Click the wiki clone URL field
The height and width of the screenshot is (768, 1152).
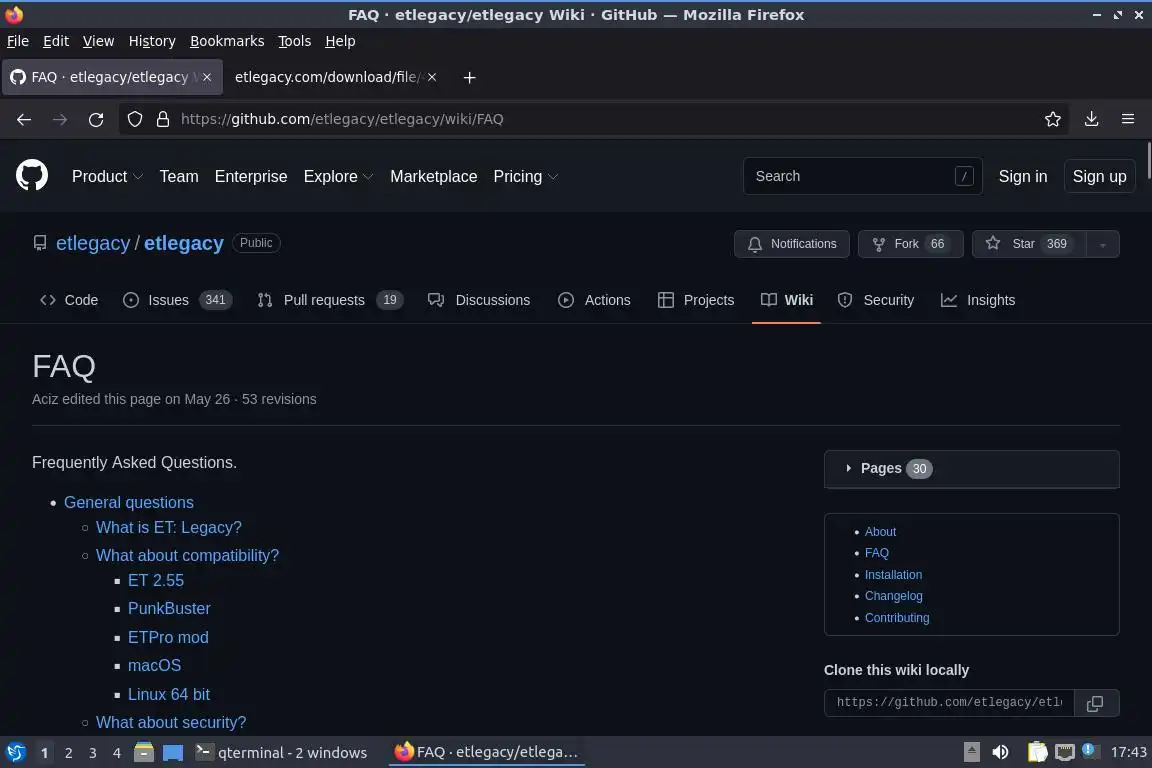click(949, 703)
